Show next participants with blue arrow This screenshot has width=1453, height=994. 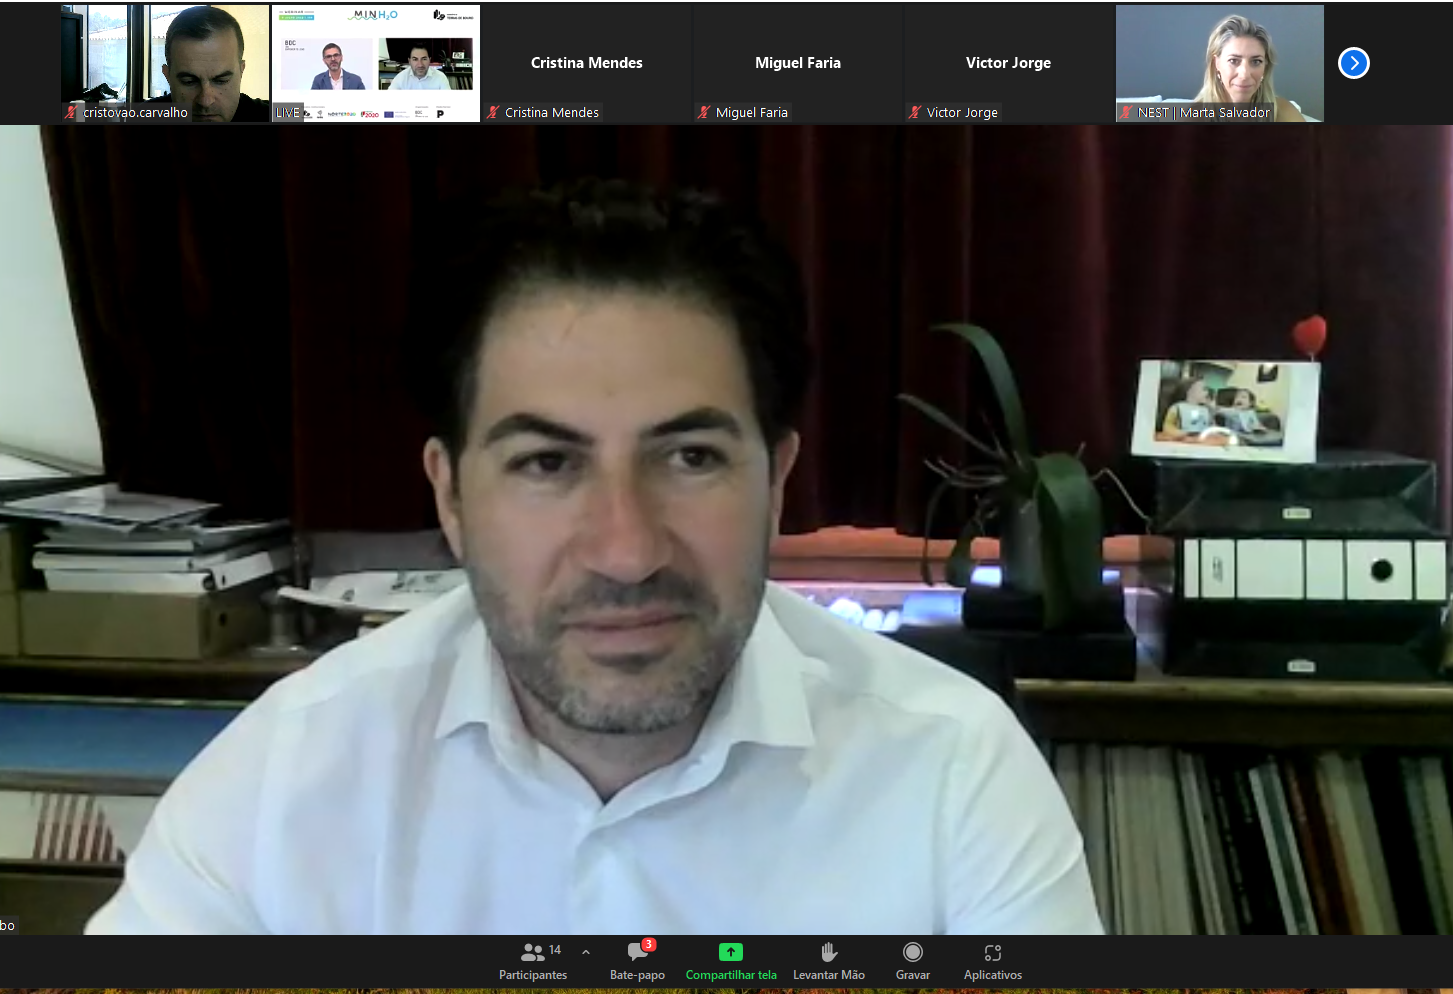click(x=1353, y=63)
